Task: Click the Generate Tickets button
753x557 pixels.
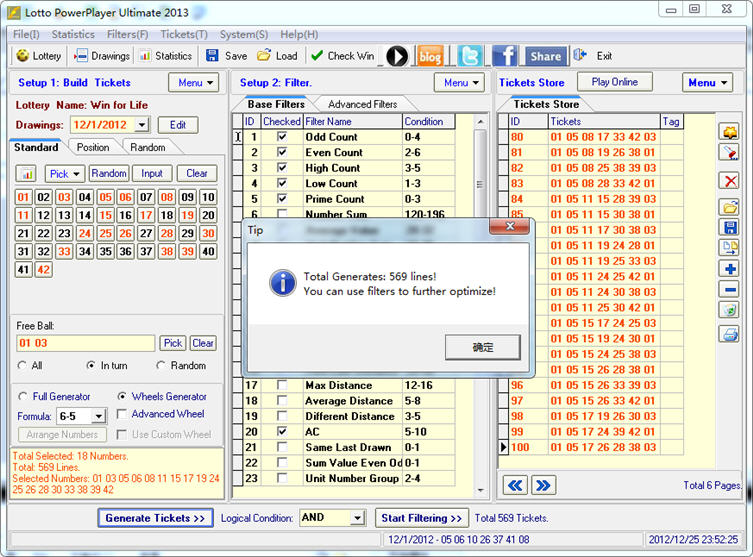Action: [x=156, y=518]
